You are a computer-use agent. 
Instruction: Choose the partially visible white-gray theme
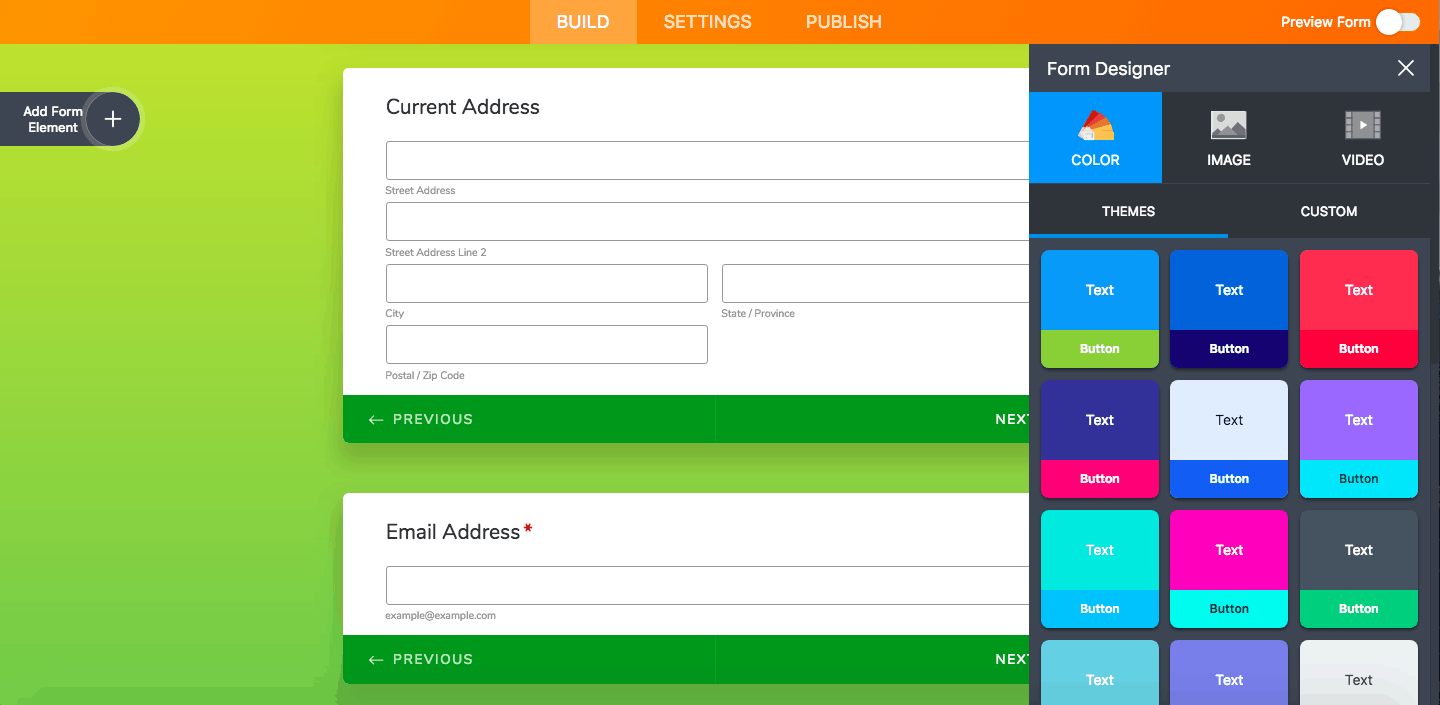pyautogui.click(x=1359, y=673)
